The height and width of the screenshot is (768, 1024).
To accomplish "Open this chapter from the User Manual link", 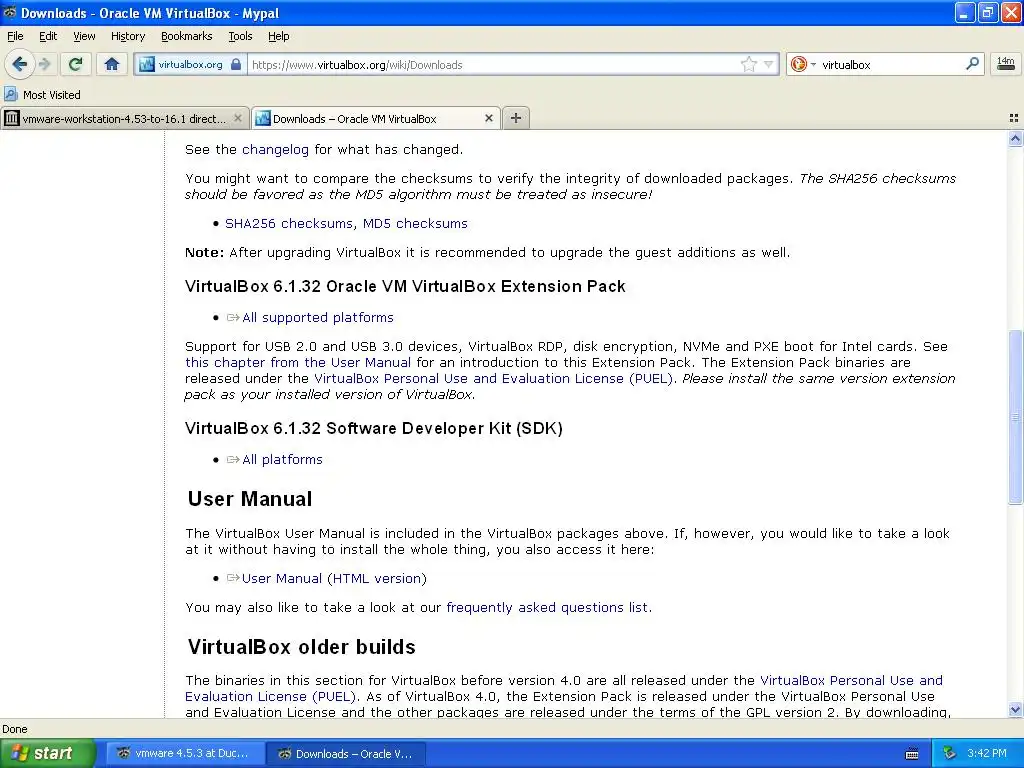I will [x=298, y=362].
